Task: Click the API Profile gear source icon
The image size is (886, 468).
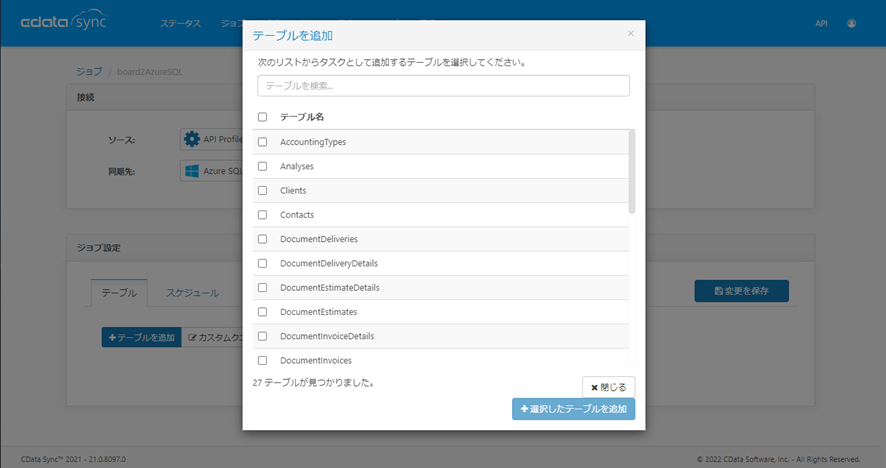Action: tap(191, 139)
